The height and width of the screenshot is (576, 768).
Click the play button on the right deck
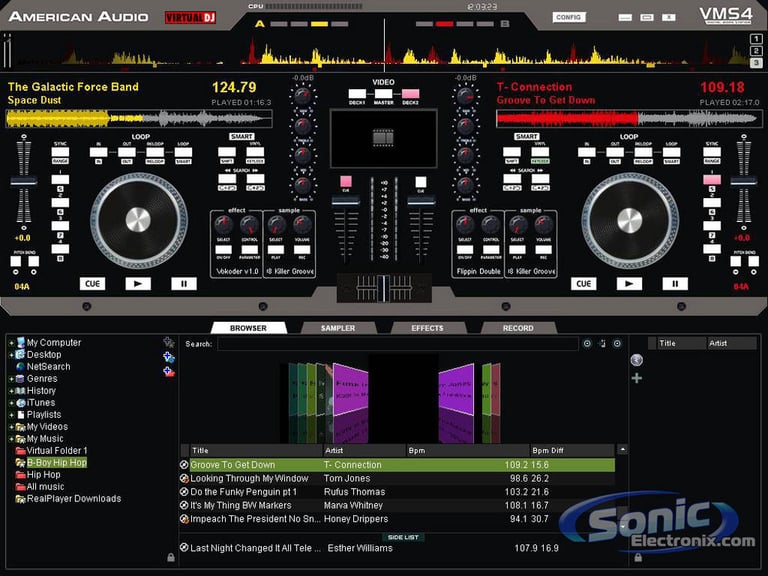click(629, 284)
